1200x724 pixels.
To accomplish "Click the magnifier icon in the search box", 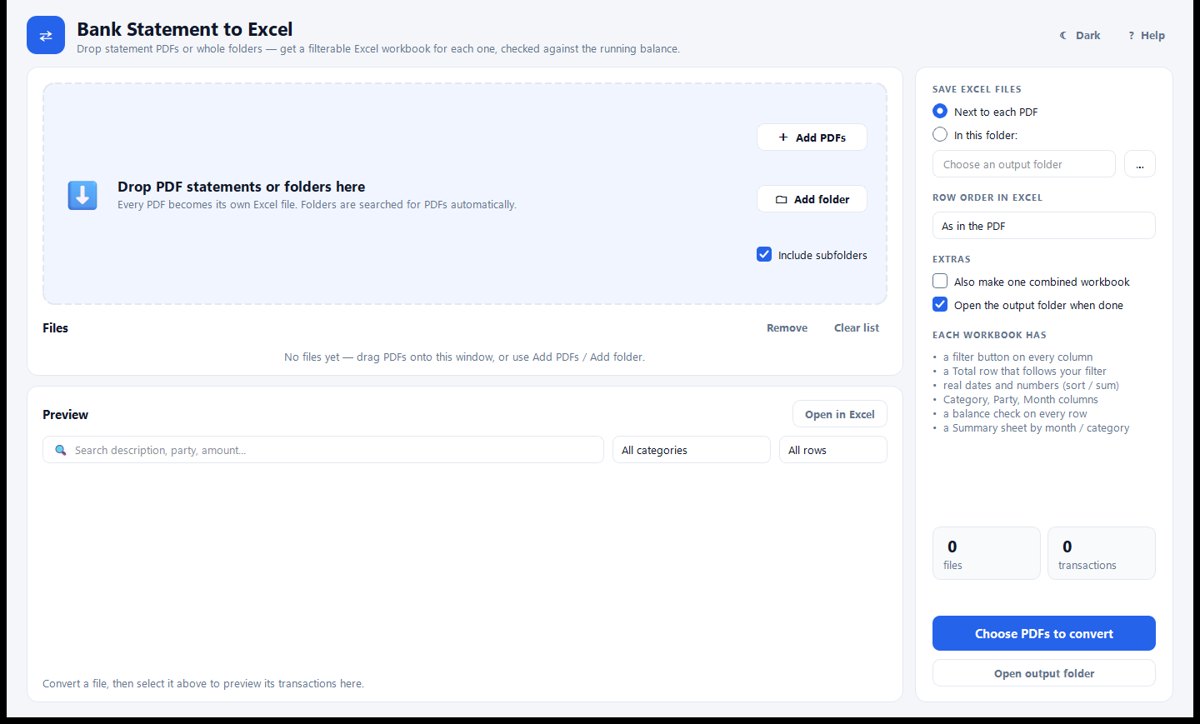I will (x=60, y=450).
